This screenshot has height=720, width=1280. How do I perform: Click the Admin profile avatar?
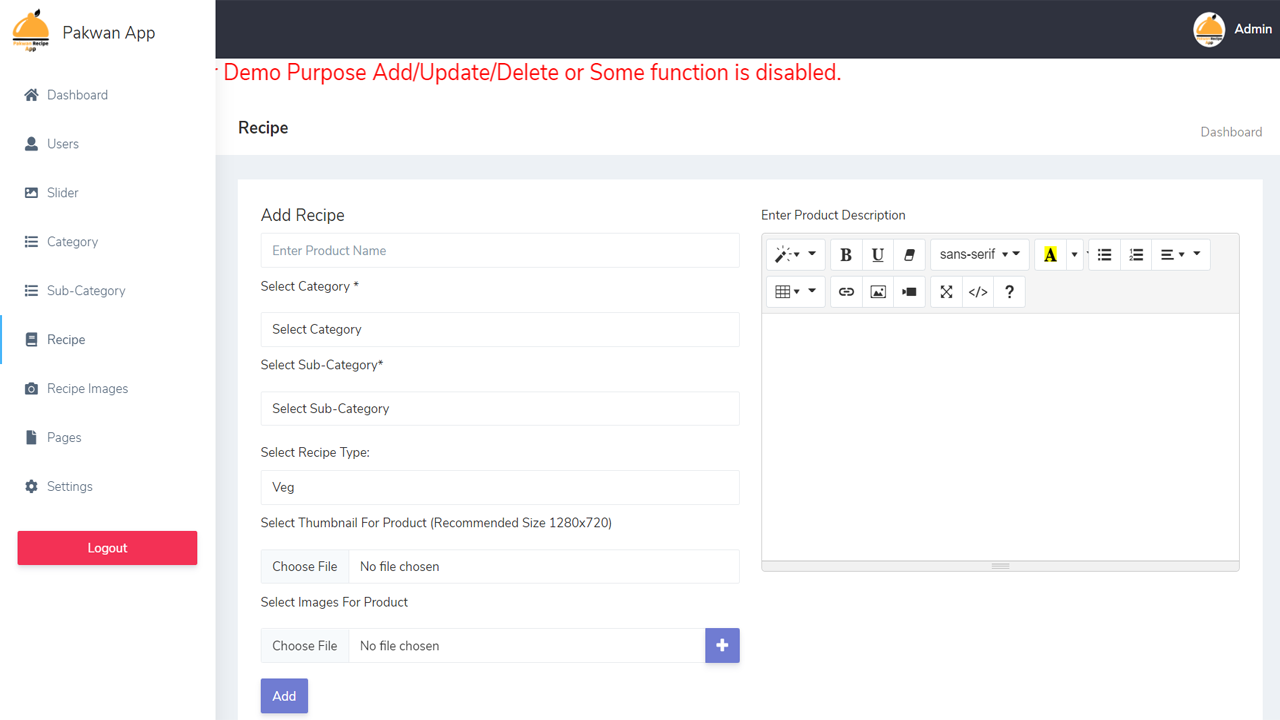(x=1209, y=30)
